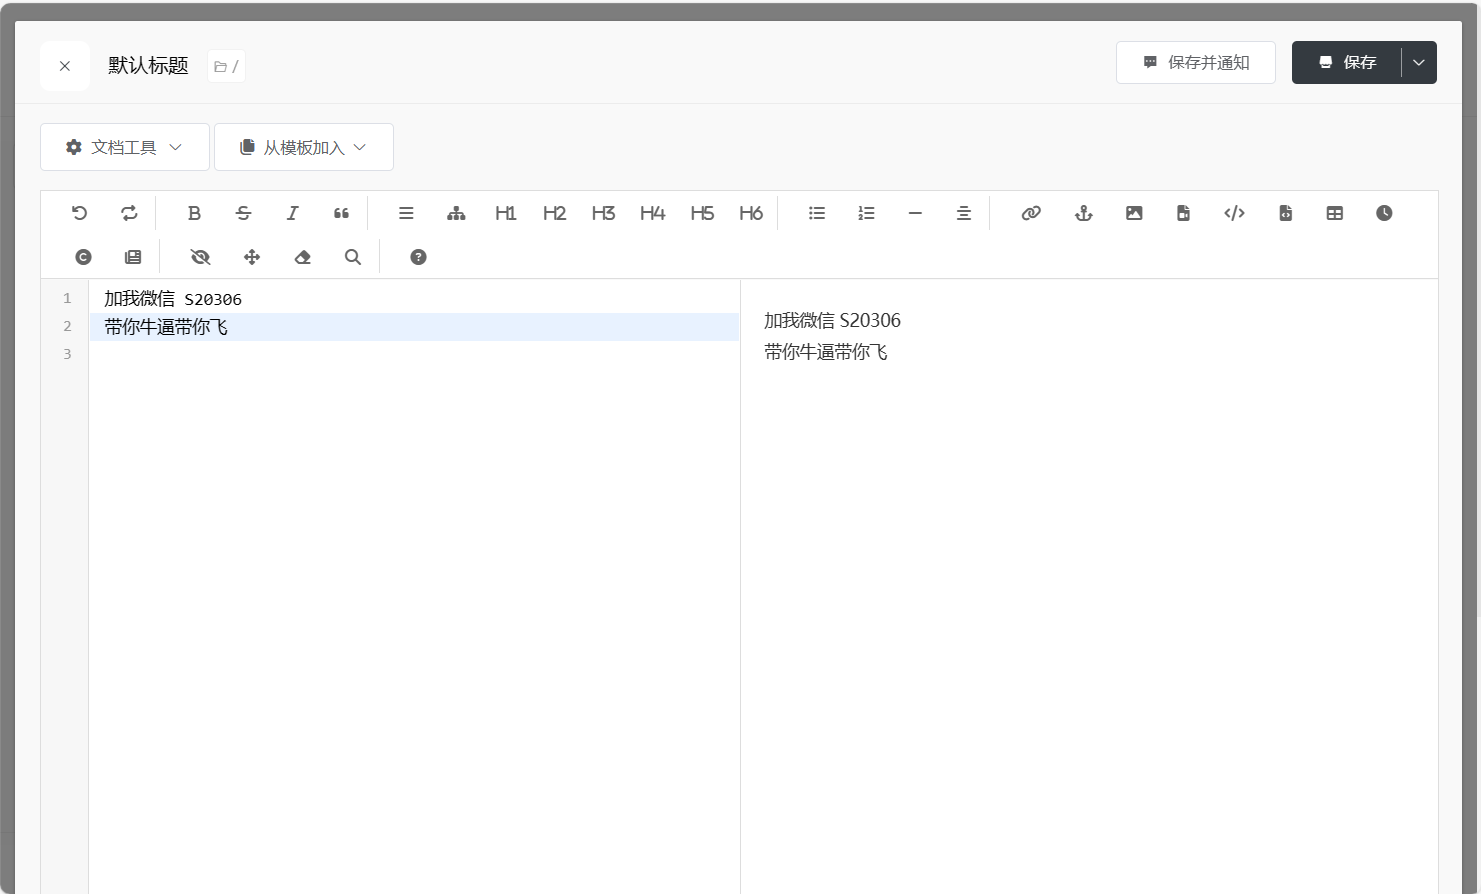Image resolution: width=1481 pixels, height=894 pixels.
Task: Insert an anchor with anchor icon
Action: [x=1083, y=213]
